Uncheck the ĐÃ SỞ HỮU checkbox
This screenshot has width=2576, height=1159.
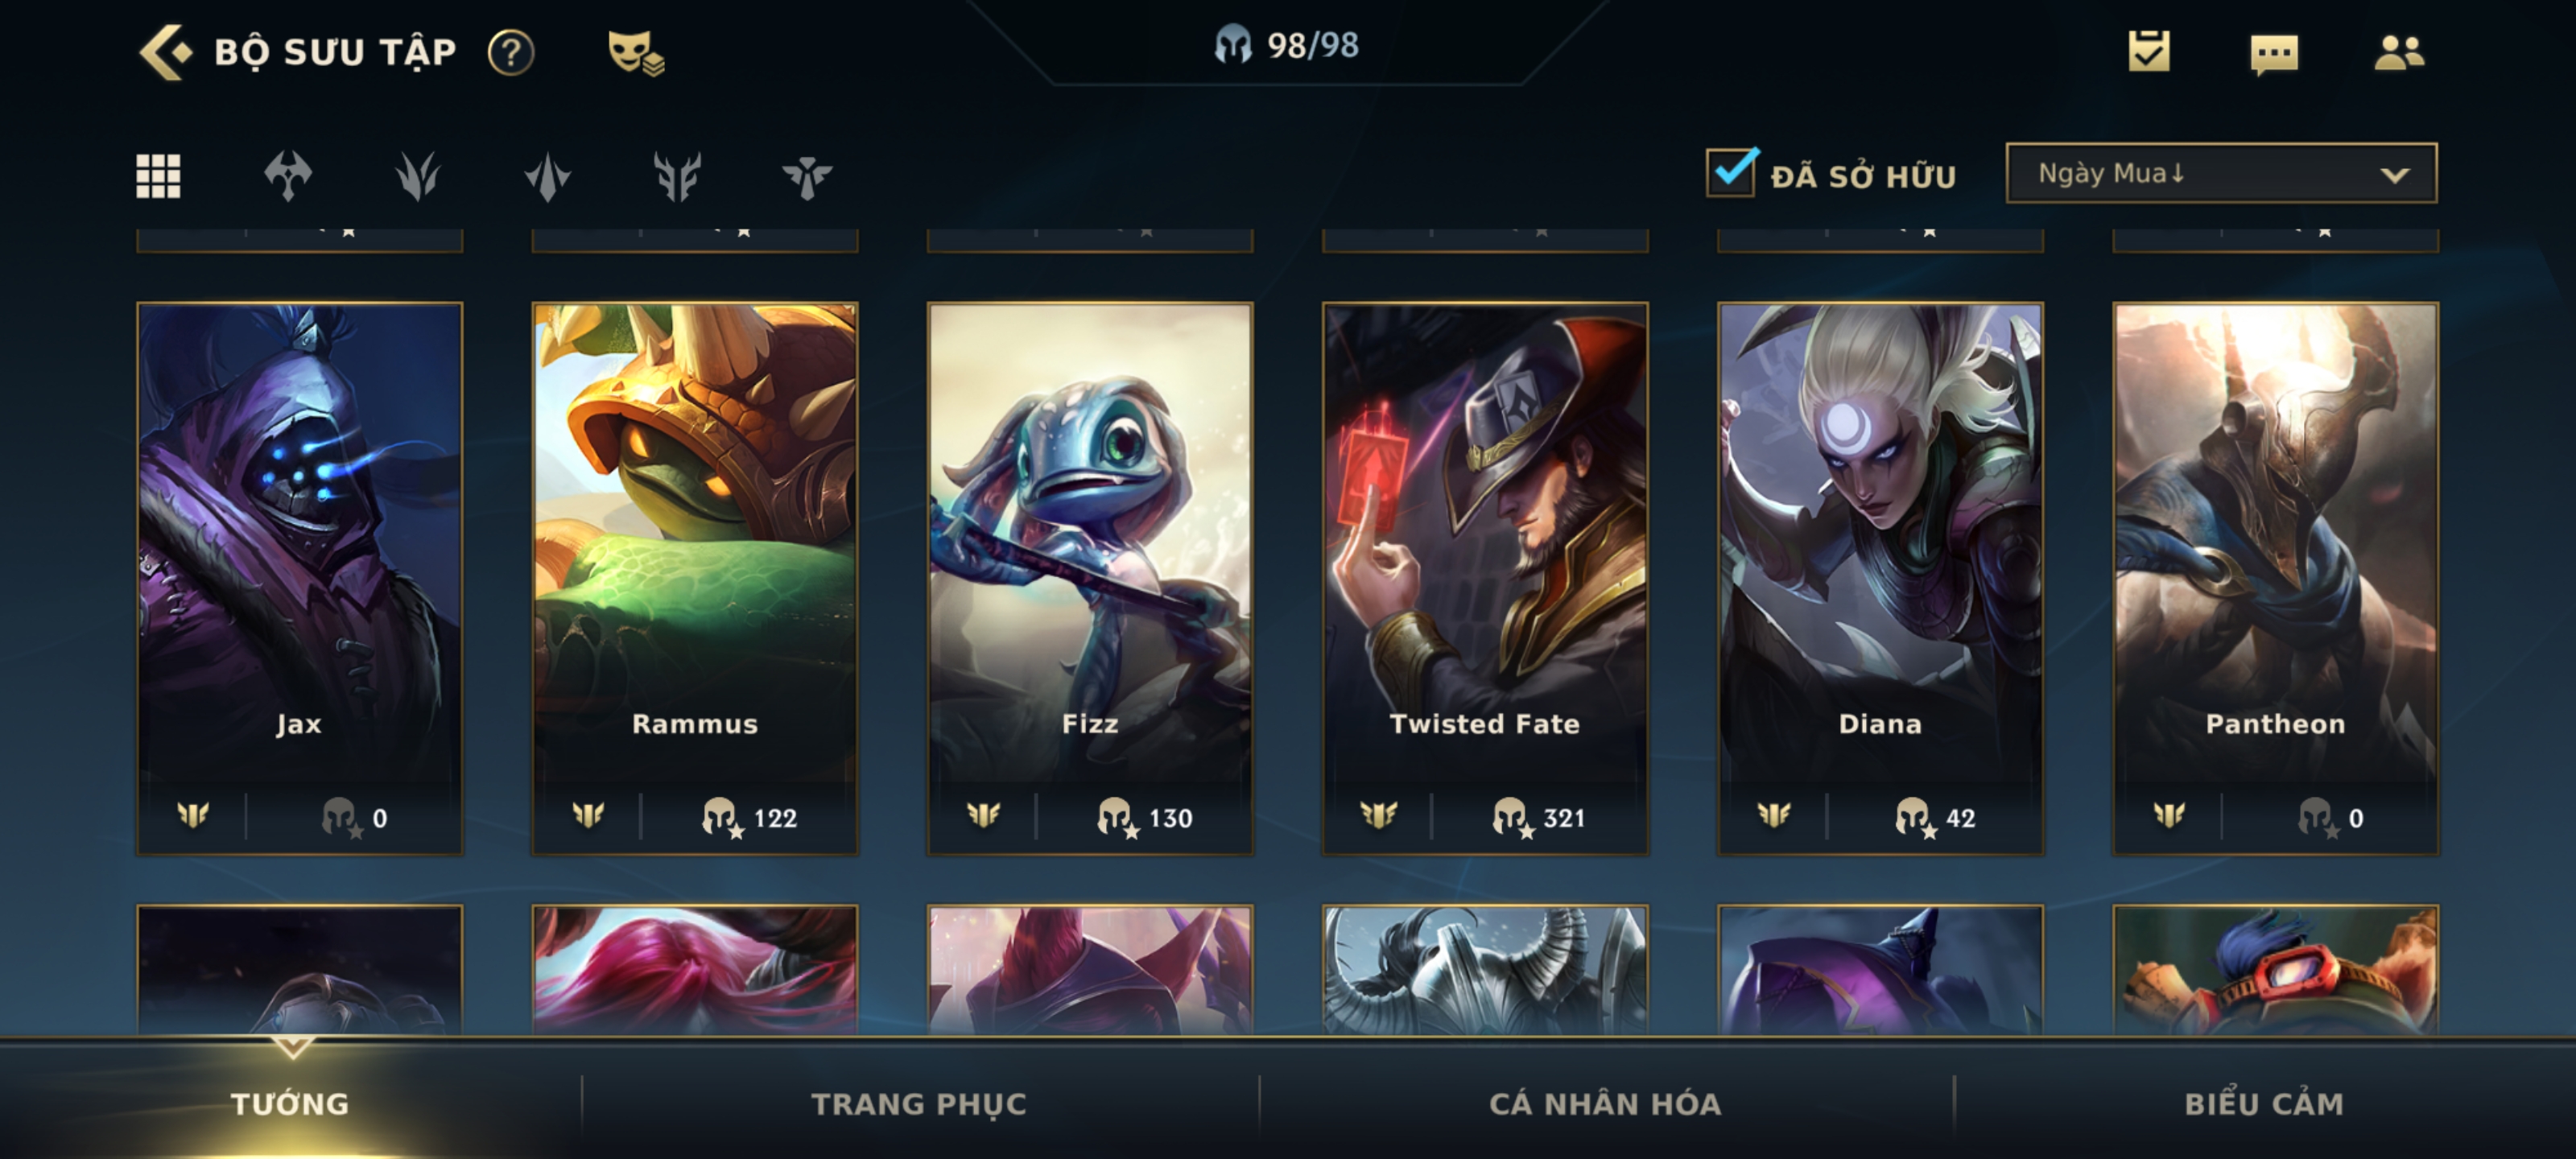pyautogui.click(x=1731, y=173)
